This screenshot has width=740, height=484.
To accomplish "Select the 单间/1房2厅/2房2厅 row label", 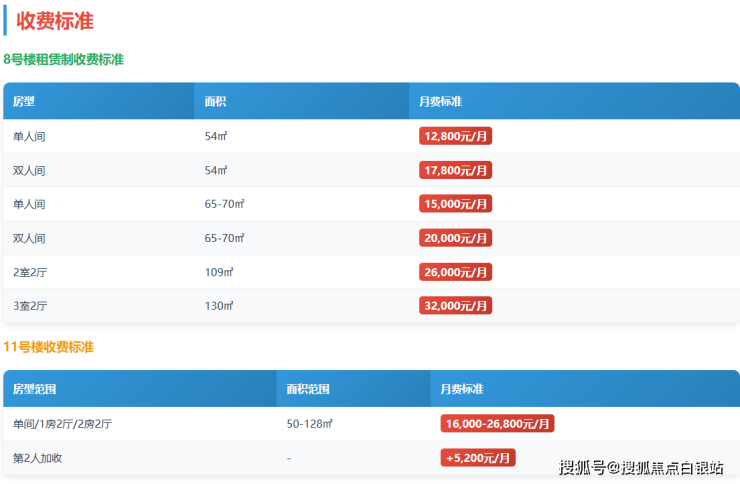I will 62,424.
